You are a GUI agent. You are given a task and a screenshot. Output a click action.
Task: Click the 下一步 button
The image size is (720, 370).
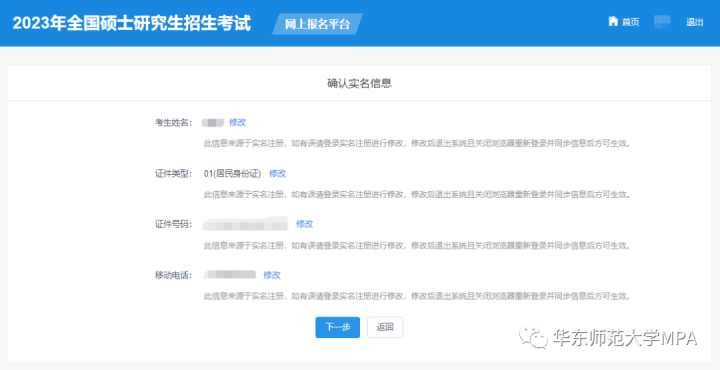click(x=338, y=327)
